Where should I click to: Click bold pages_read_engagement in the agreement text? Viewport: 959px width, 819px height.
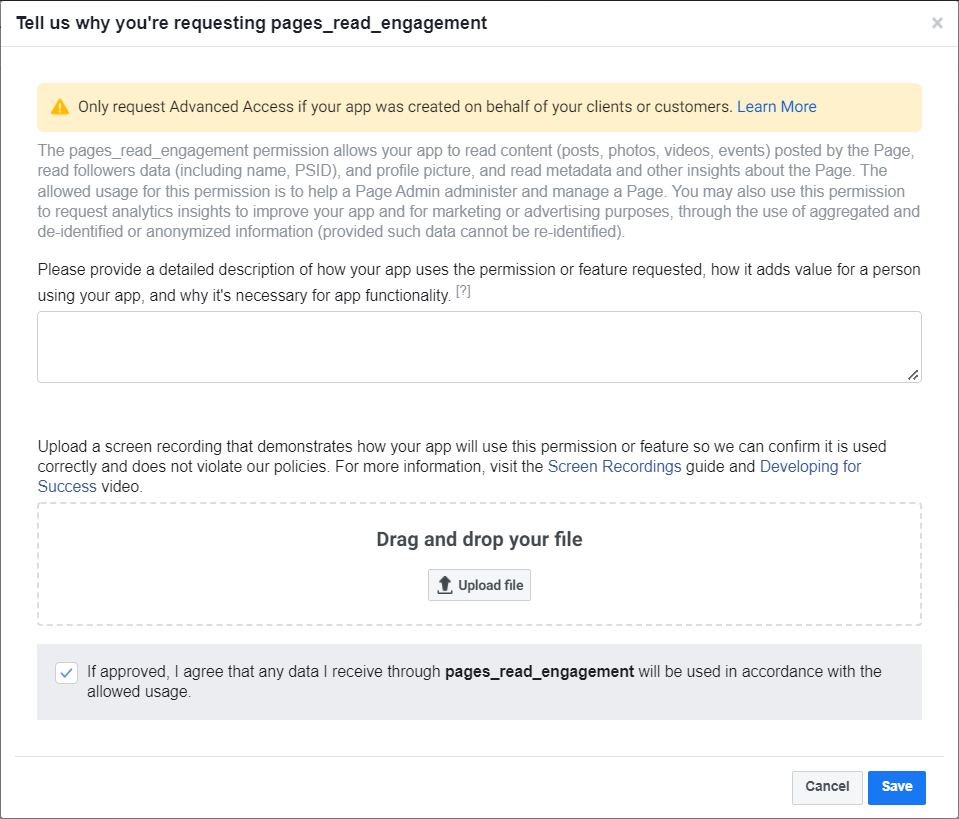(x=539, y=672)
